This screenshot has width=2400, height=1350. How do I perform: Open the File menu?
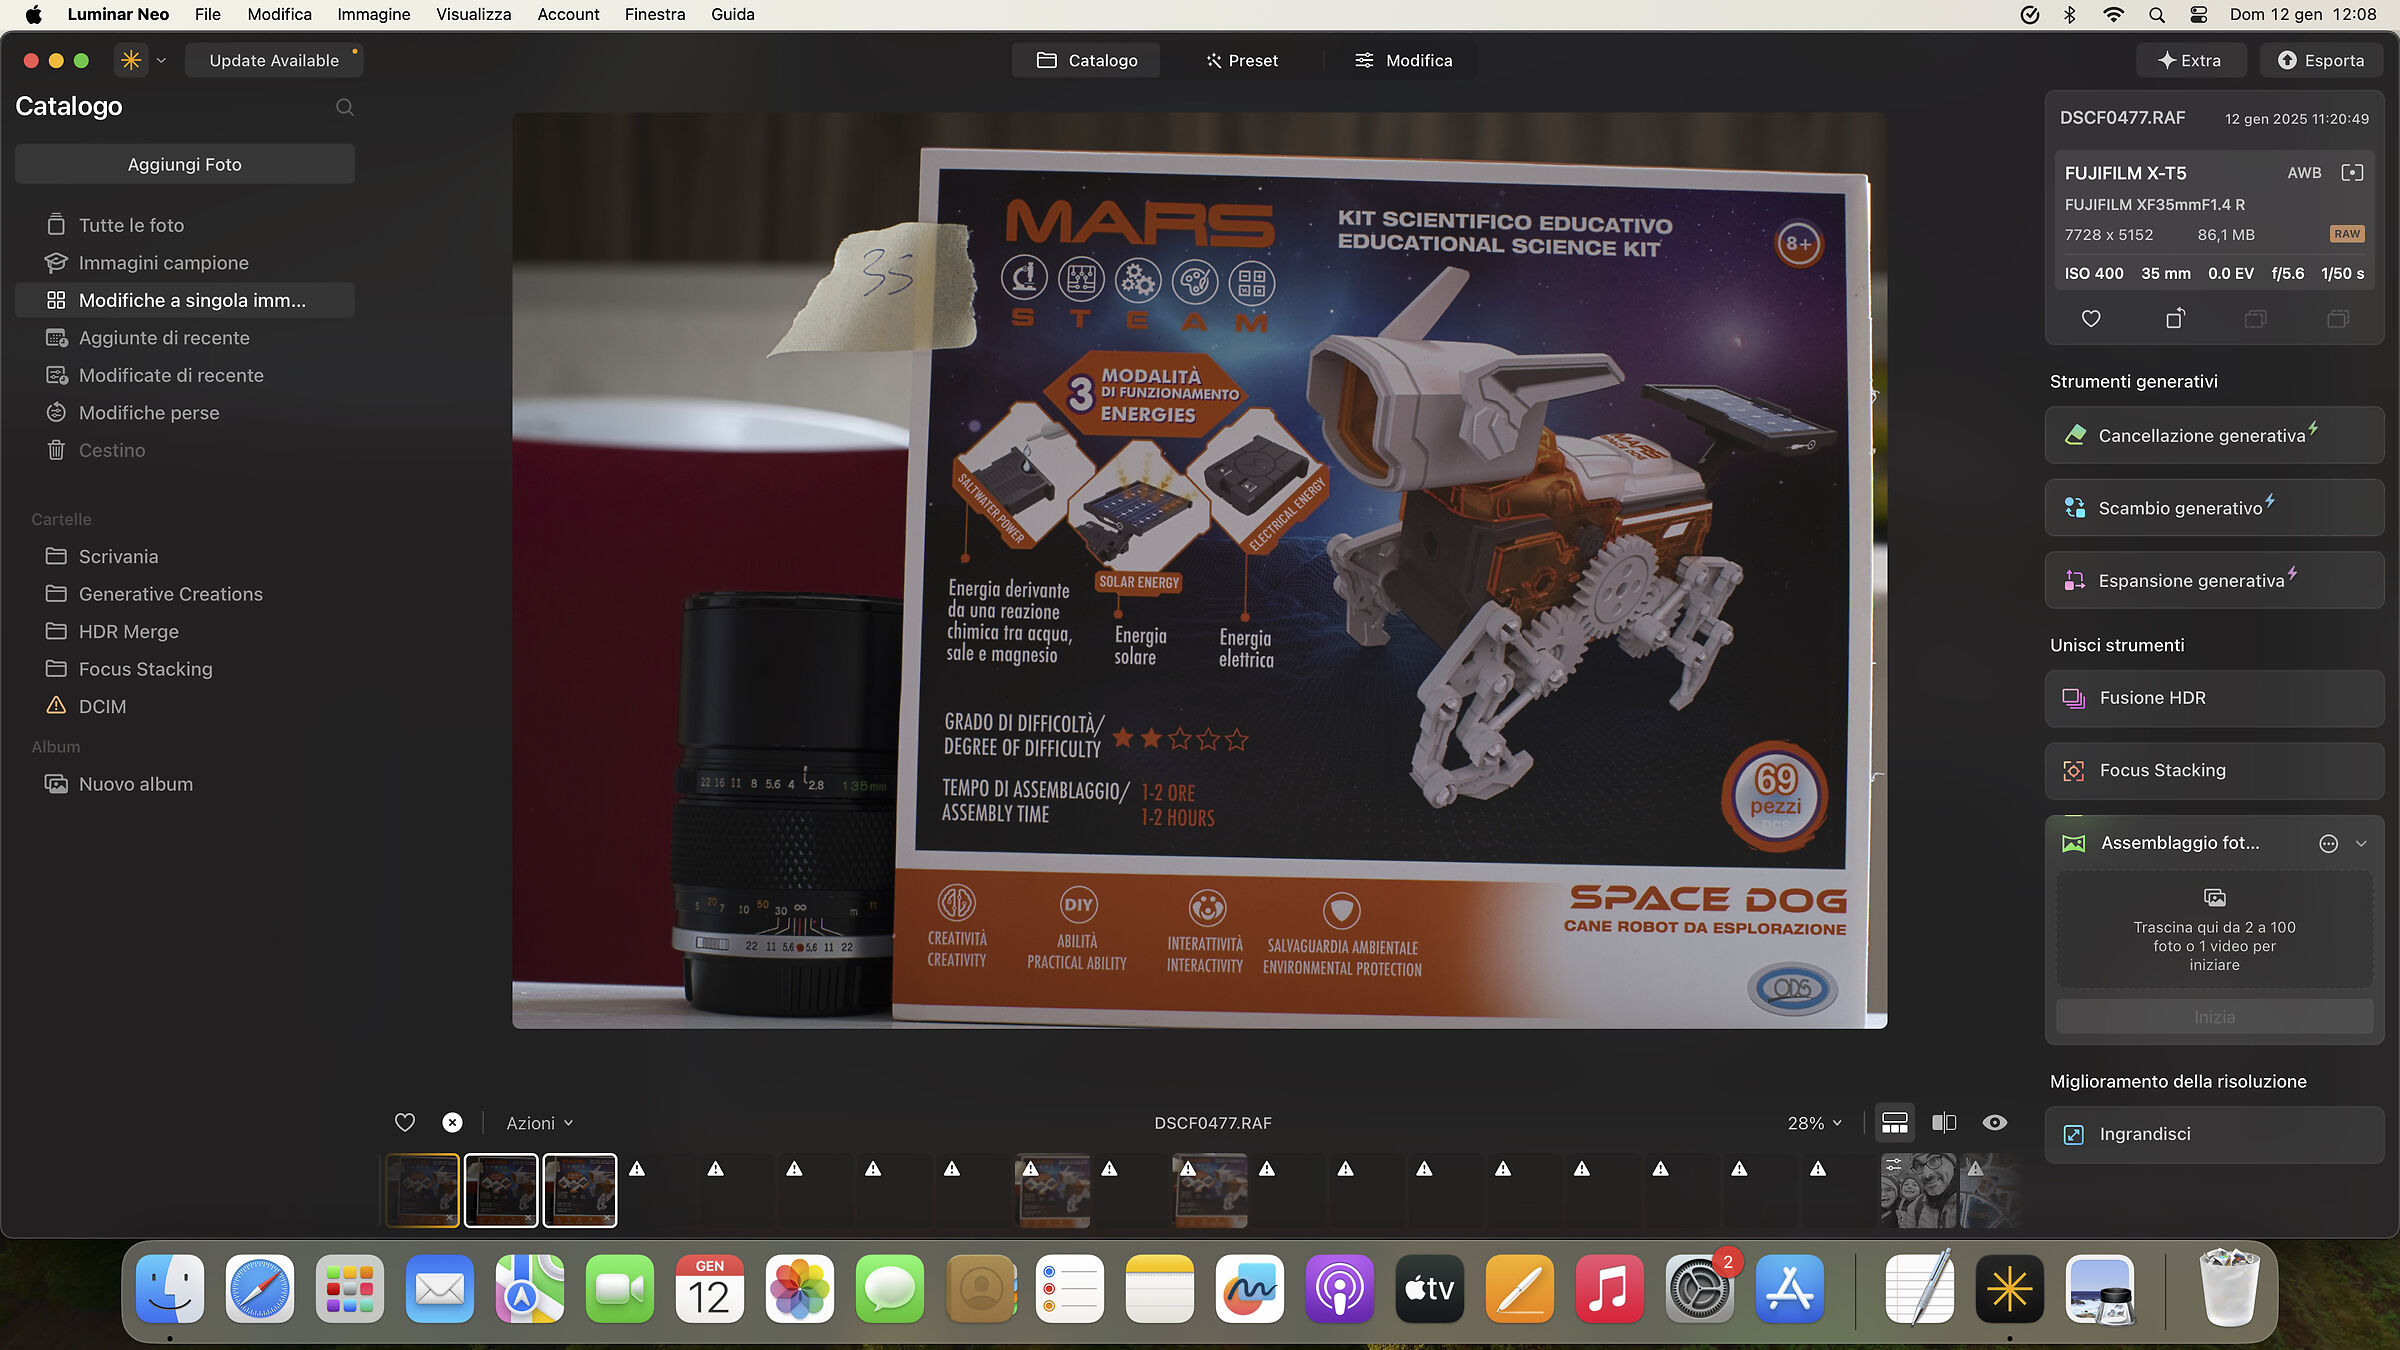click(x=208, y=14)
